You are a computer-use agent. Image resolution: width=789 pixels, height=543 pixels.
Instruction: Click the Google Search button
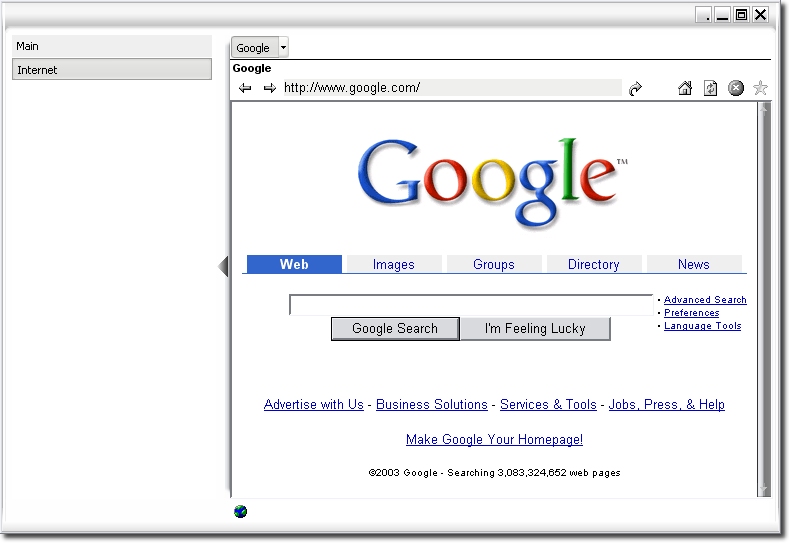pyautogui.click(x=395, y=329)
